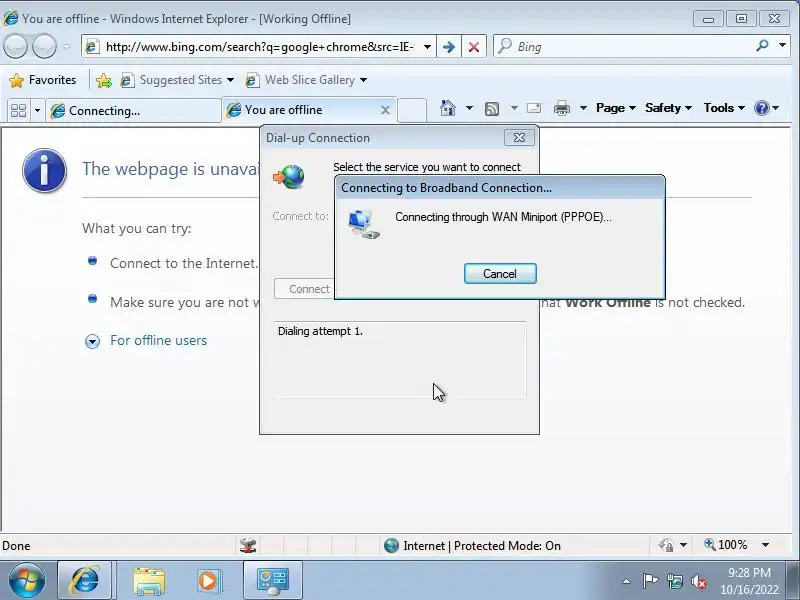Expand the For offline users section
The width and height of the screenshot is (800, 600).
tap(92, 341)
